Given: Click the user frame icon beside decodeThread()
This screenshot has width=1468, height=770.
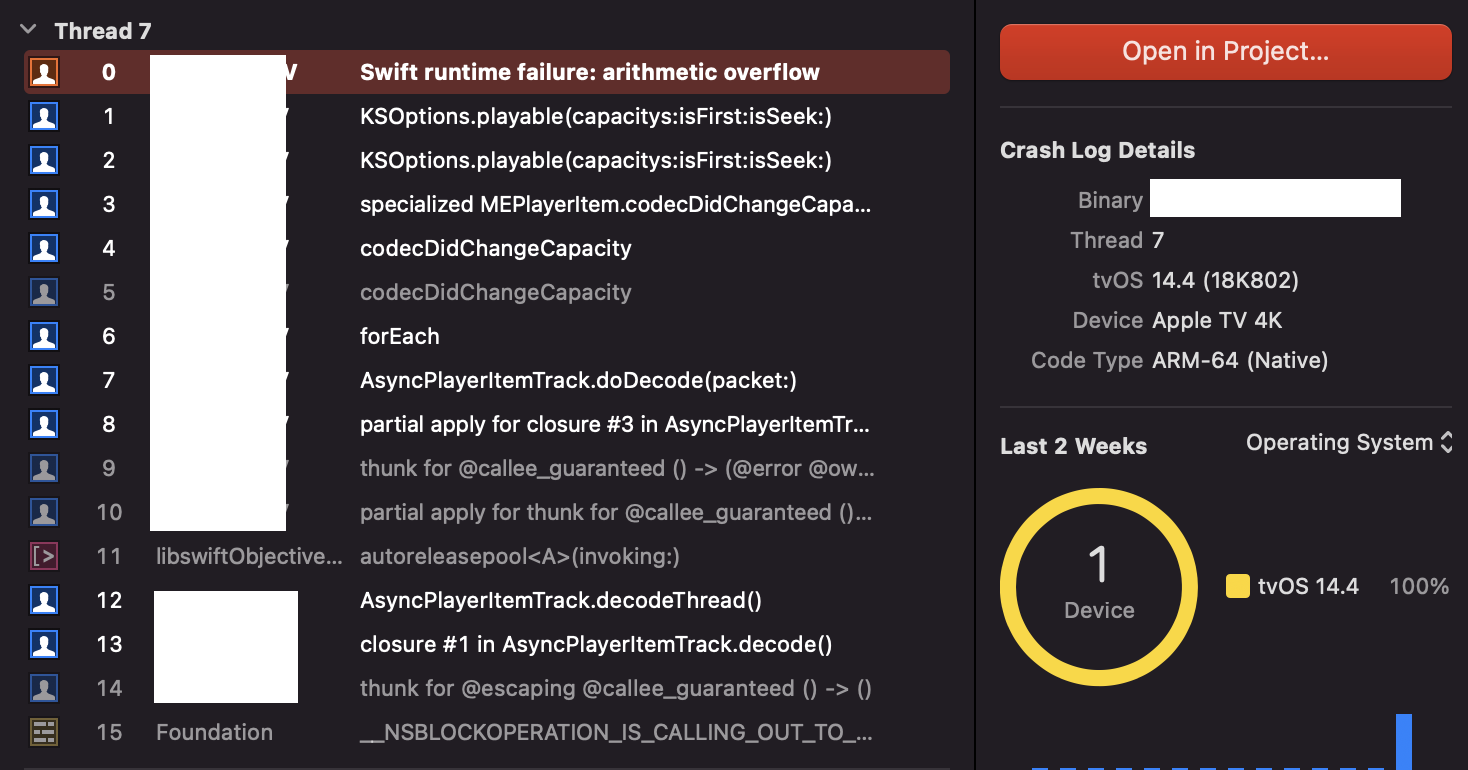Looking at the screenshot, I should coord(43,600).
